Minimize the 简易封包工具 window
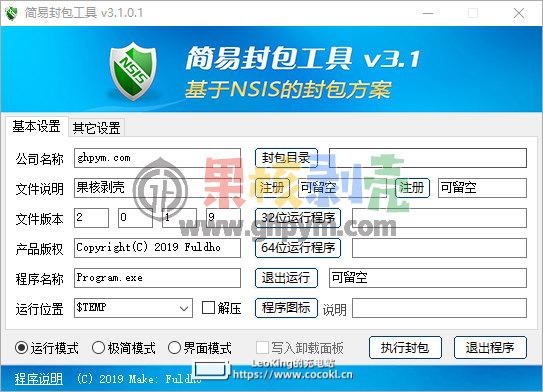The width and height of the screenshot is (543, 392). click(x=428, y=13)
